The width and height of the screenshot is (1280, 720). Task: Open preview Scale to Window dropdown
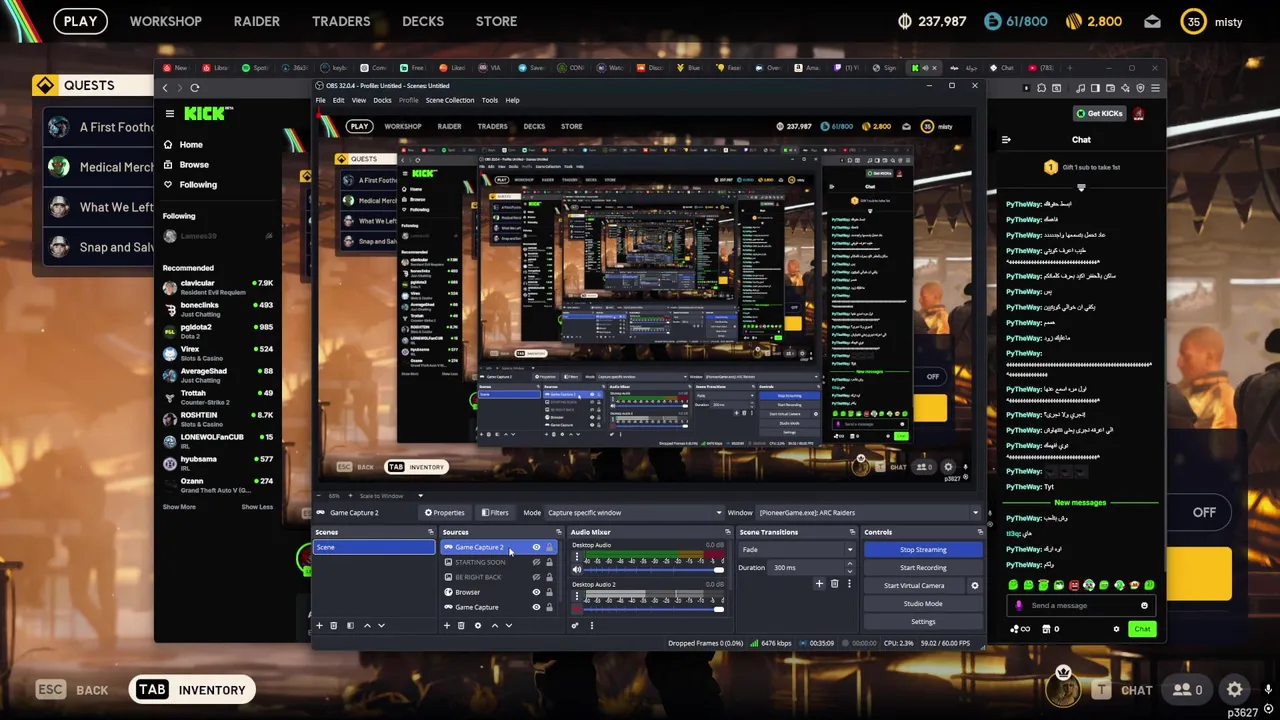390,496
